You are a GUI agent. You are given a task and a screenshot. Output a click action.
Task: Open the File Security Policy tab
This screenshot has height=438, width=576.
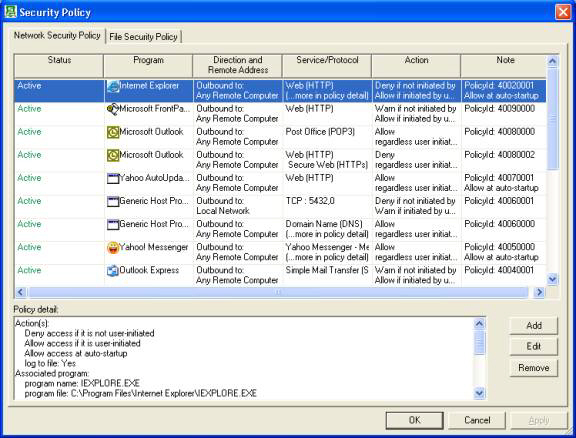pos(143,37)
